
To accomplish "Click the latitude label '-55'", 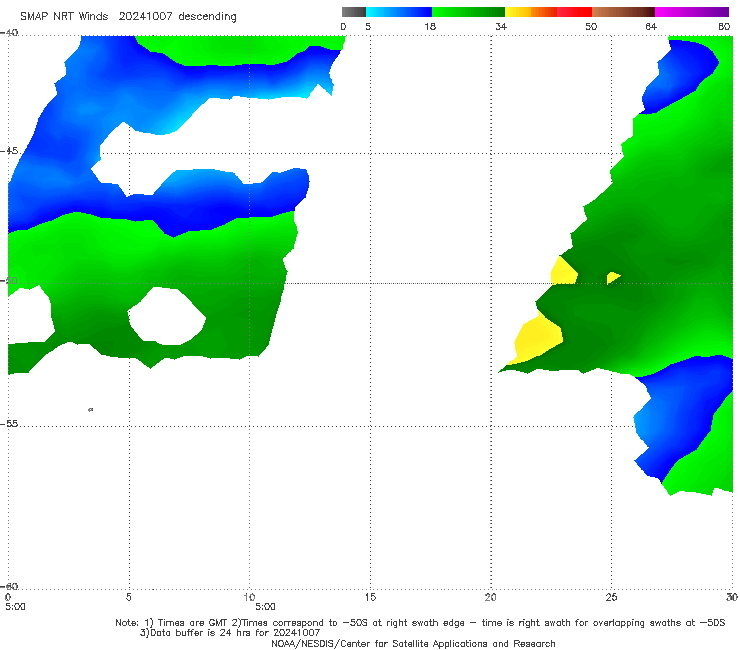I will click(9, 424).
